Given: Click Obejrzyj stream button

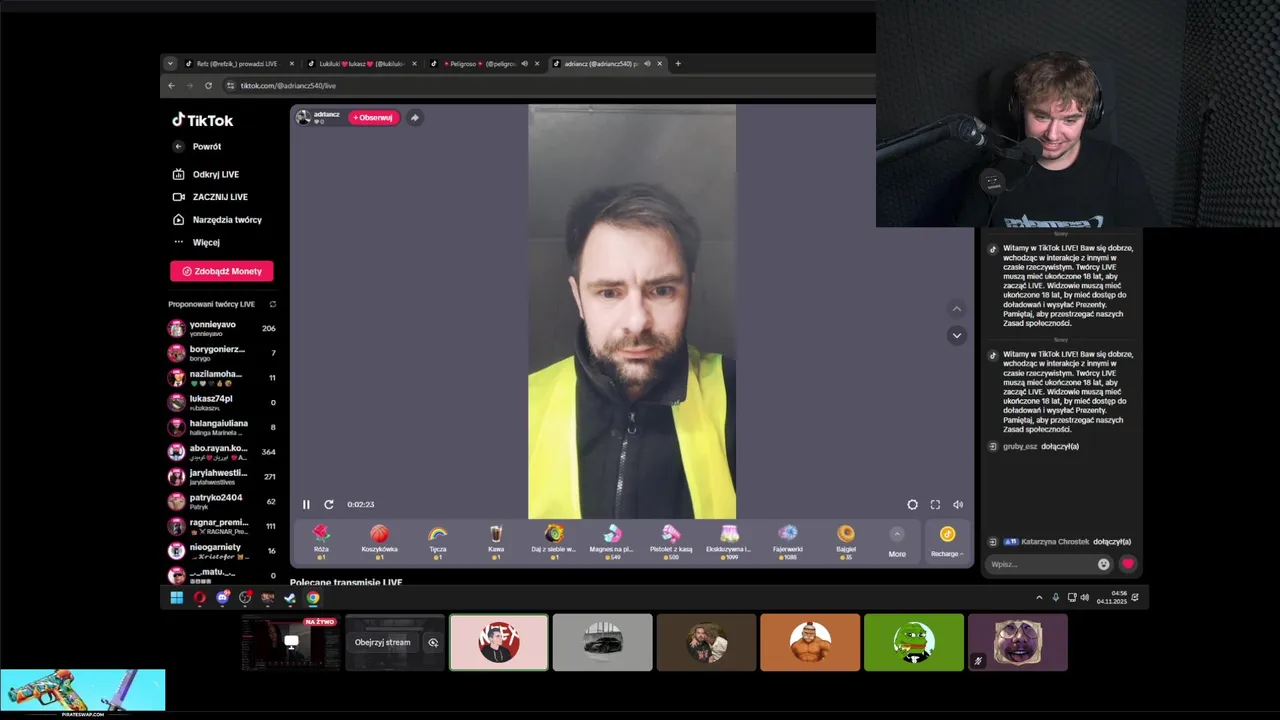Looking at the screenshot, I should pyautogui.click(x=383, y=642).
